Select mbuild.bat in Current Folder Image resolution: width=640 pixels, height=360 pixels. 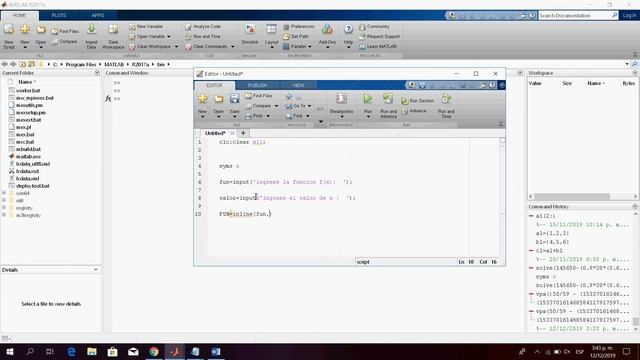(x=28, y=149)
